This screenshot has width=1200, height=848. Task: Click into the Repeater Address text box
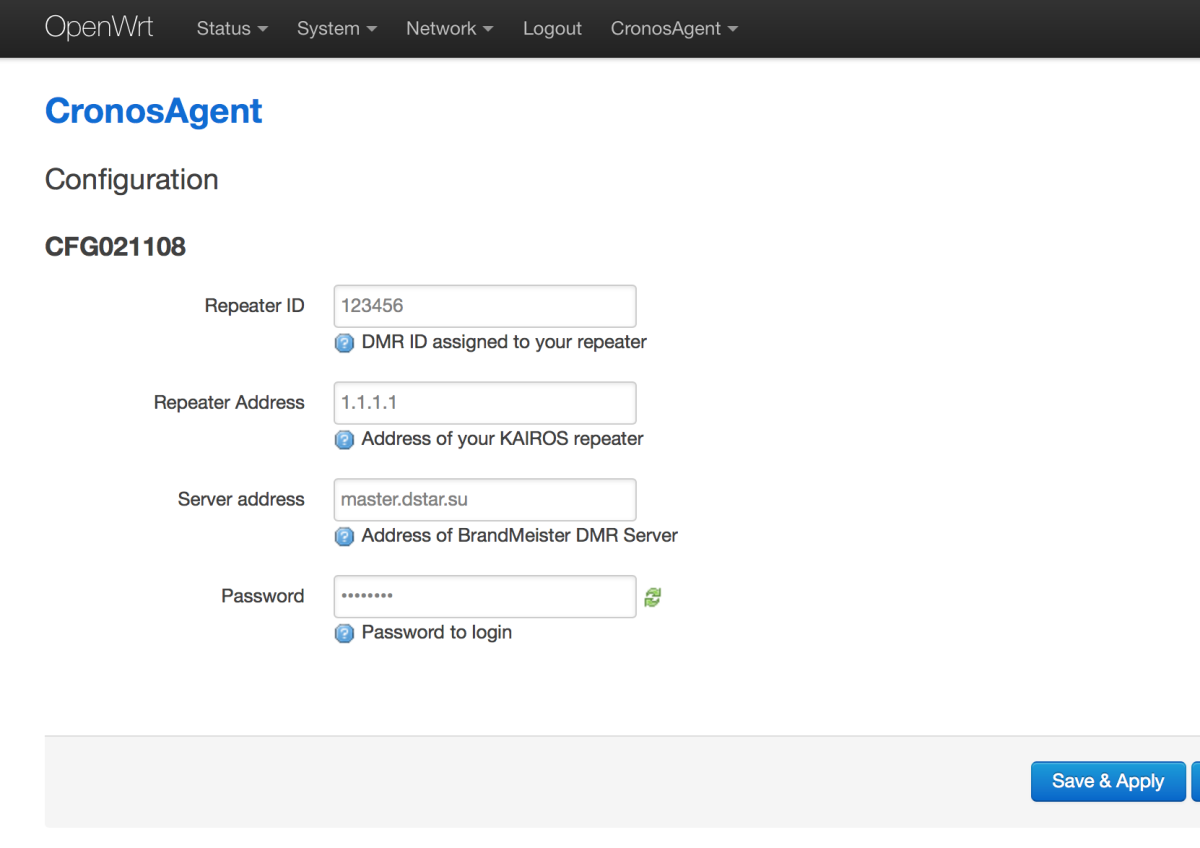pyautogui.click(x=485, y=403)
